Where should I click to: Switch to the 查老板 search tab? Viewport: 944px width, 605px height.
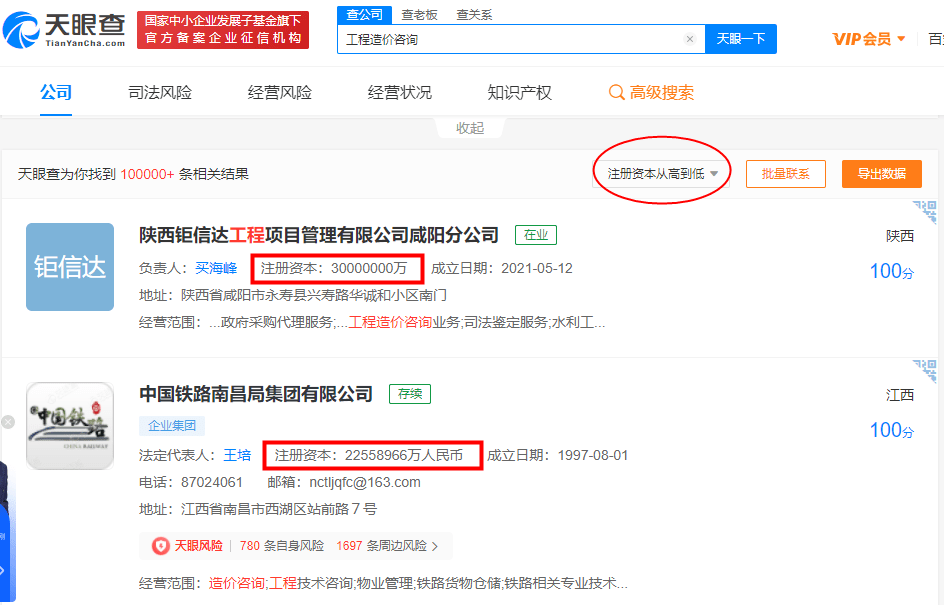(420, 14)
